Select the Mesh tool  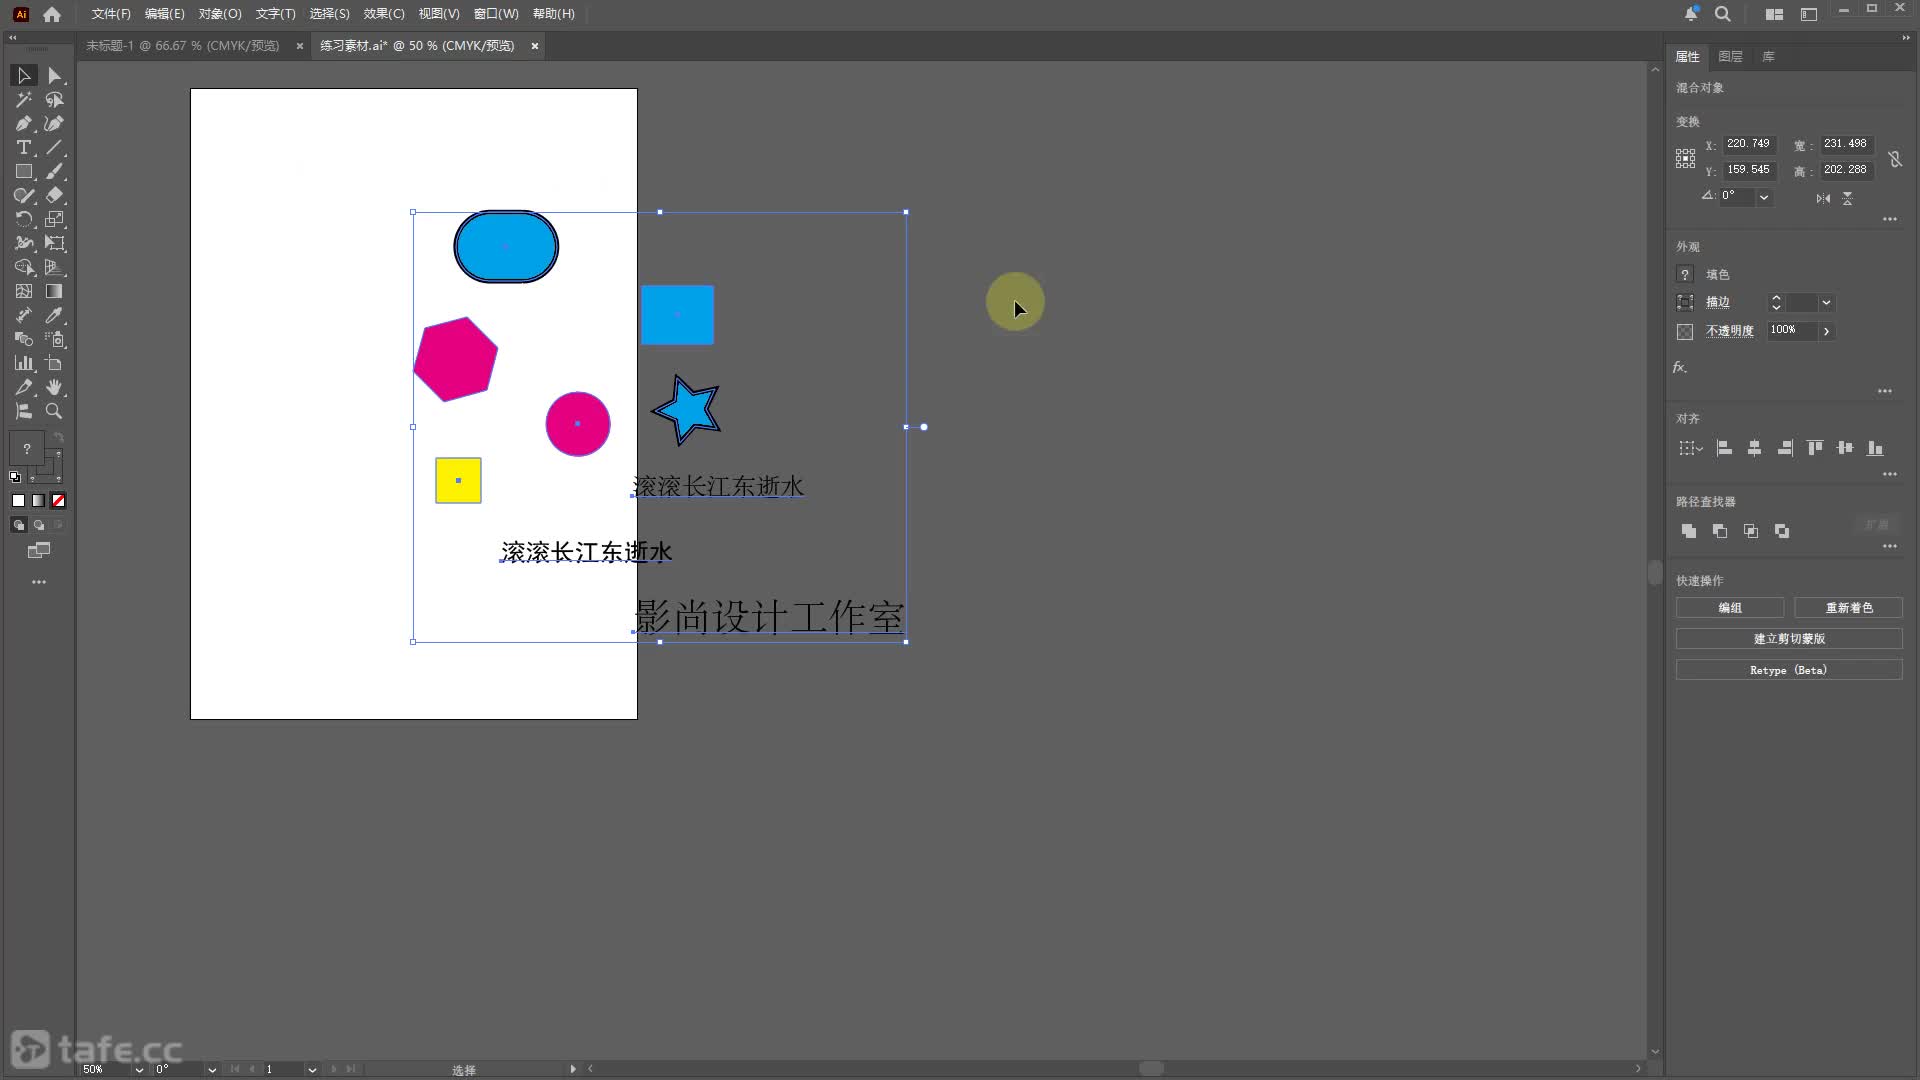pyautogui.click(x=24, y=292)
